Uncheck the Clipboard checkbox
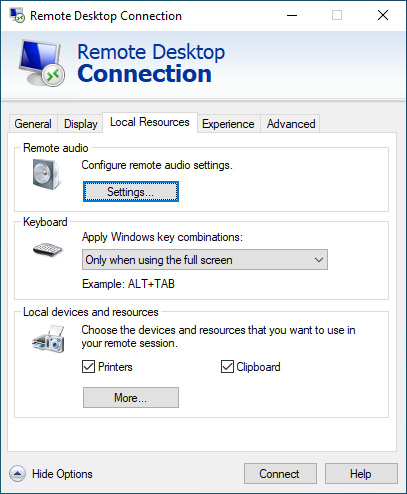This screenshot has height=494, width=407. [x=227, y=367]
